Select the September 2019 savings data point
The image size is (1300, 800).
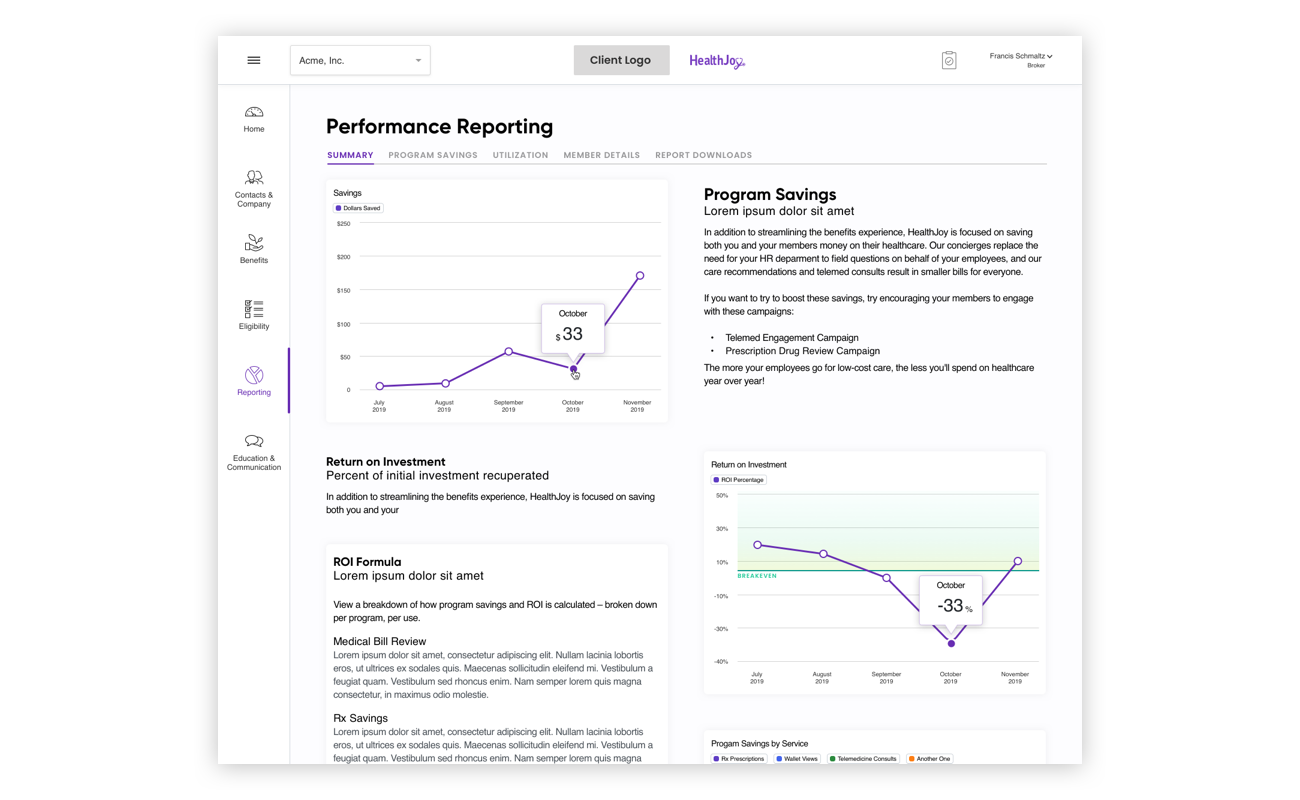(x=509, y=352)
